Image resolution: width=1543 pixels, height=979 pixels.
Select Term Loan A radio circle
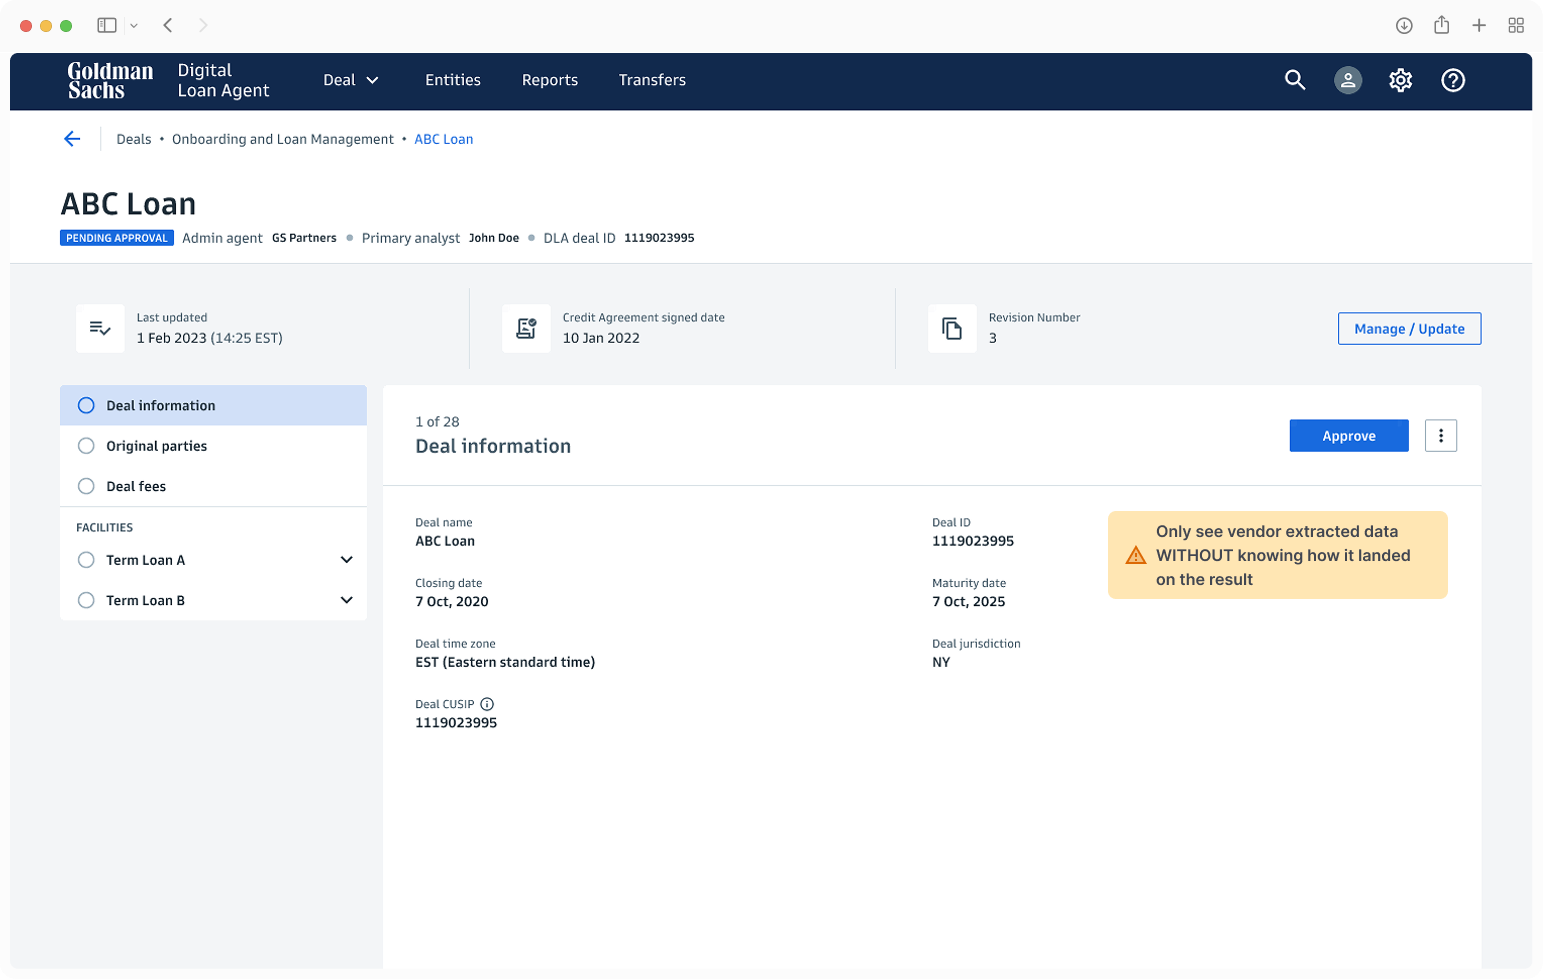pyautogui.click(x=86, y=560)
